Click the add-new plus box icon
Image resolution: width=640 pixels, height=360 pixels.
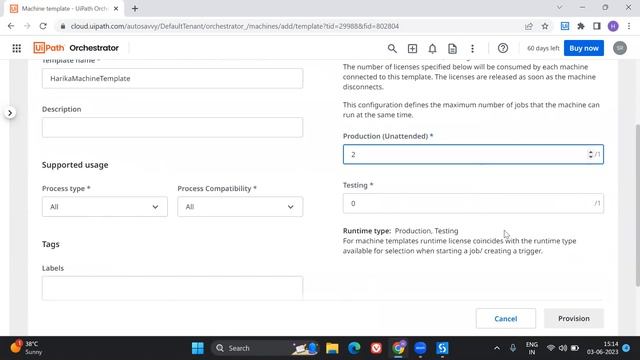pyautogui.click(x=412, y=49)
